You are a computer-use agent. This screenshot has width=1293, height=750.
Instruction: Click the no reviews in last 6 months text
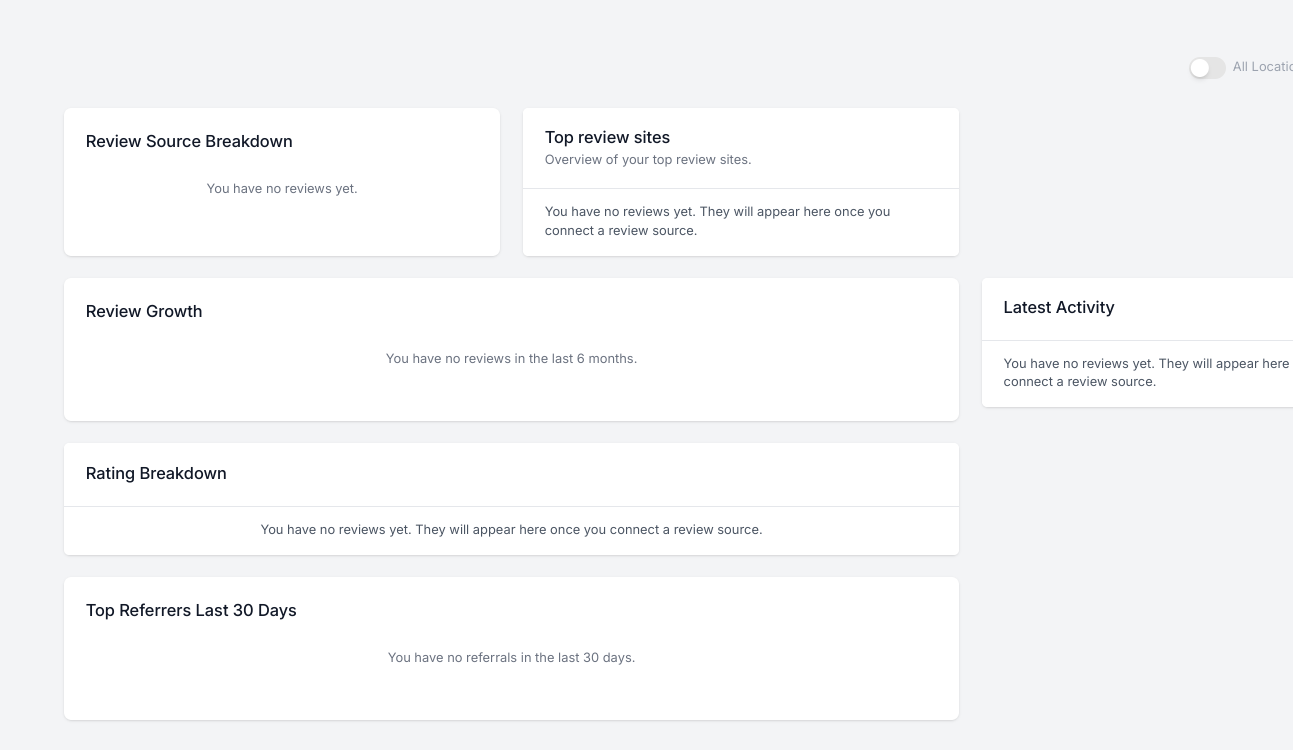point(511,358)
